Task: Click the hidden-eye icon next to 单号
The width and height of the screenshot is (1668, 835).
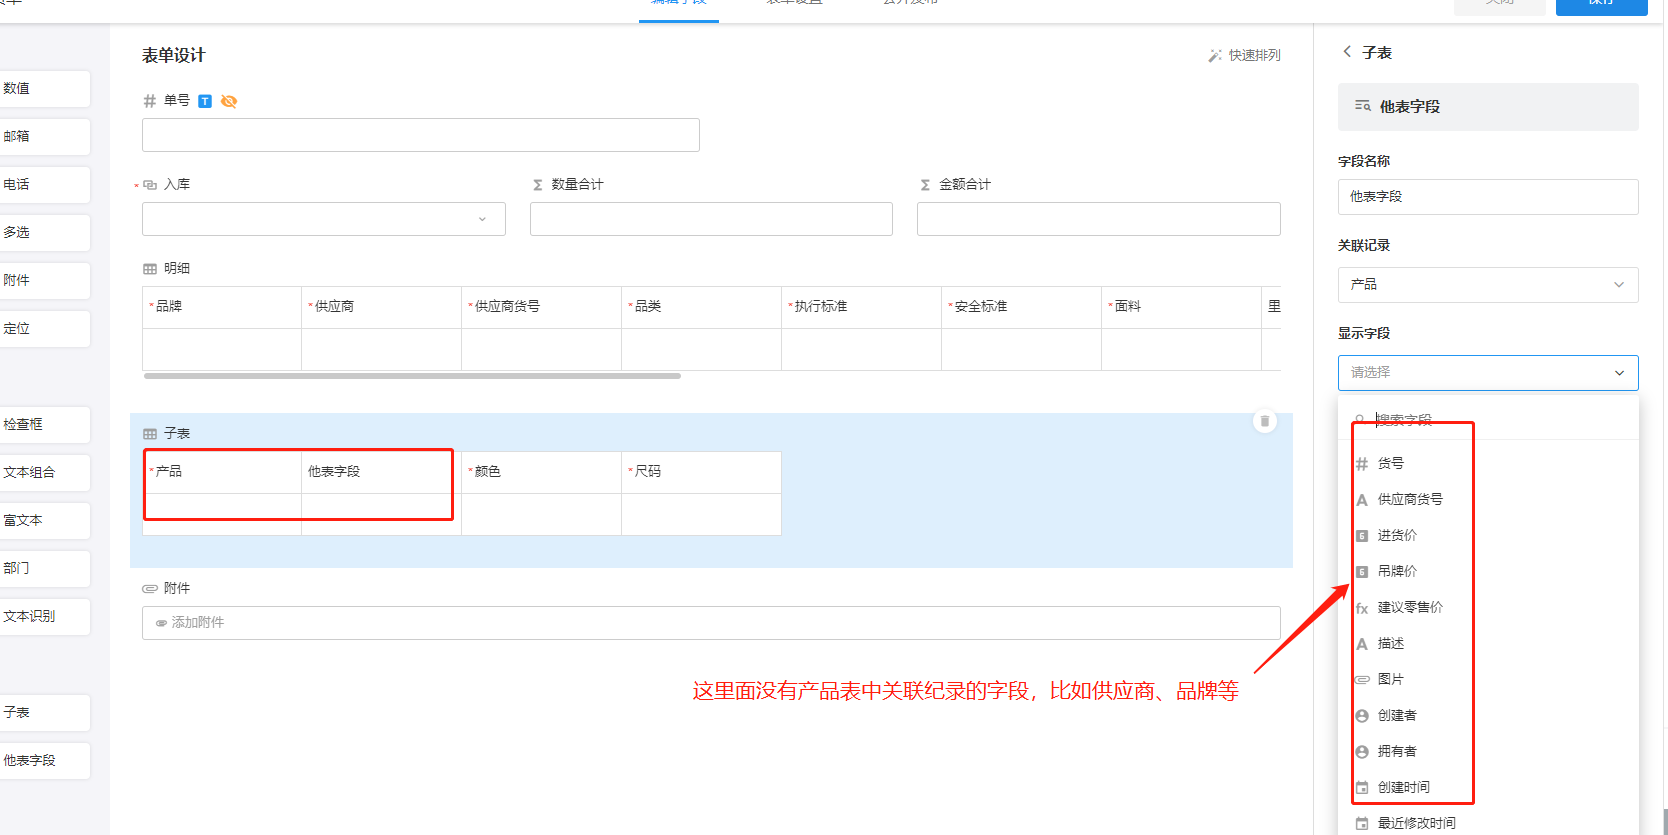Action: pos(229,101)
